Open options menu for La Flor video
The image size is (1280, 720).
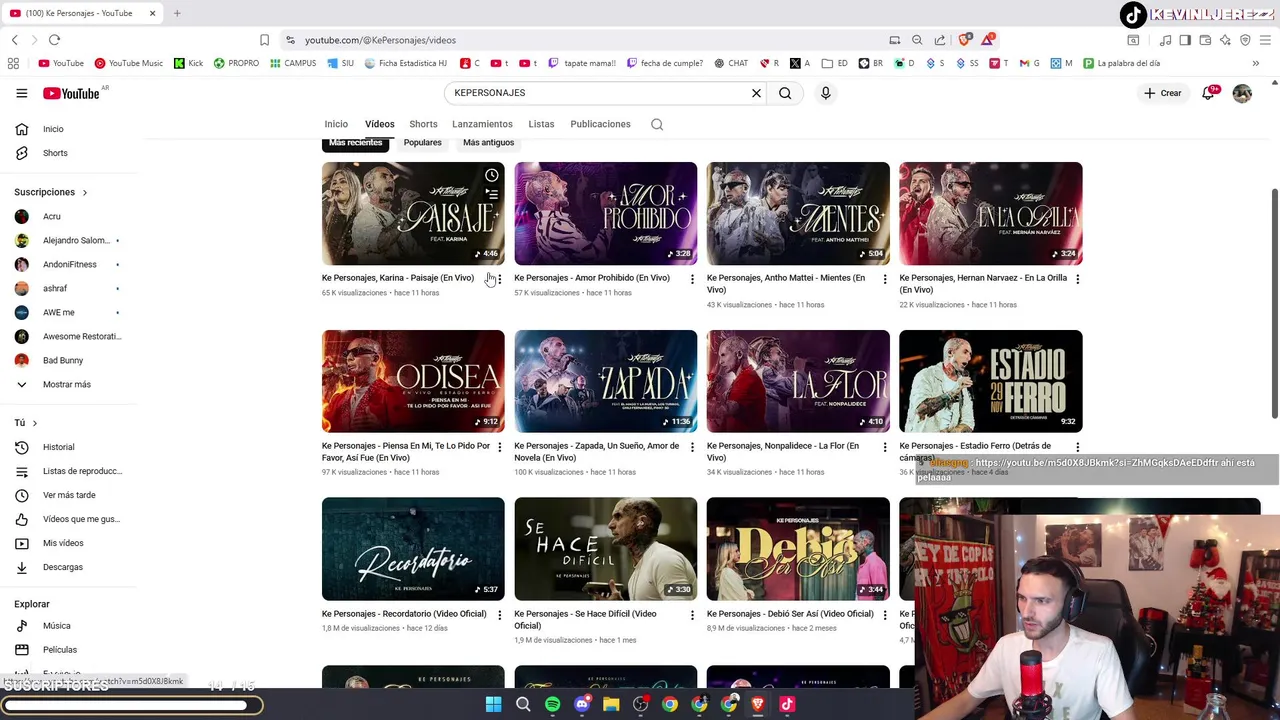pyautogui.click(x=885, y=447)
